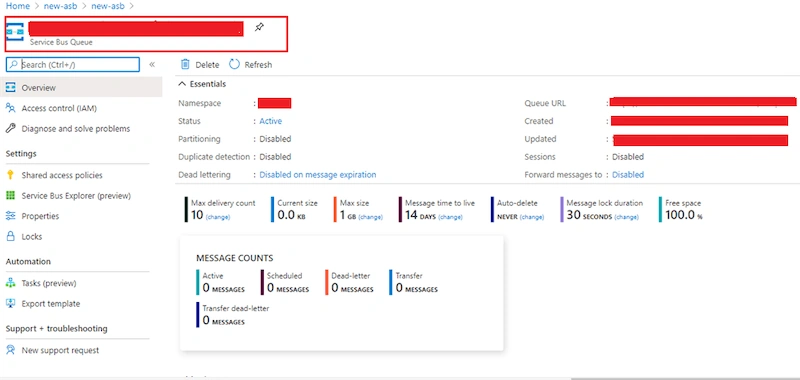This screenshot has width=800, height=380.
Task: Focus the Search (Ctrl+/) field
Action: tap(72, 64)
